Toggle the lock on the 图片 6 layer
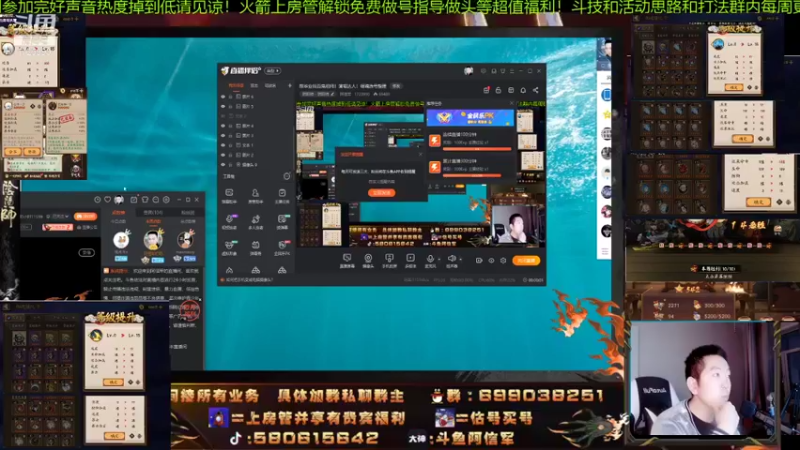This screenshot has width=800, height=450. coord(231,96)
